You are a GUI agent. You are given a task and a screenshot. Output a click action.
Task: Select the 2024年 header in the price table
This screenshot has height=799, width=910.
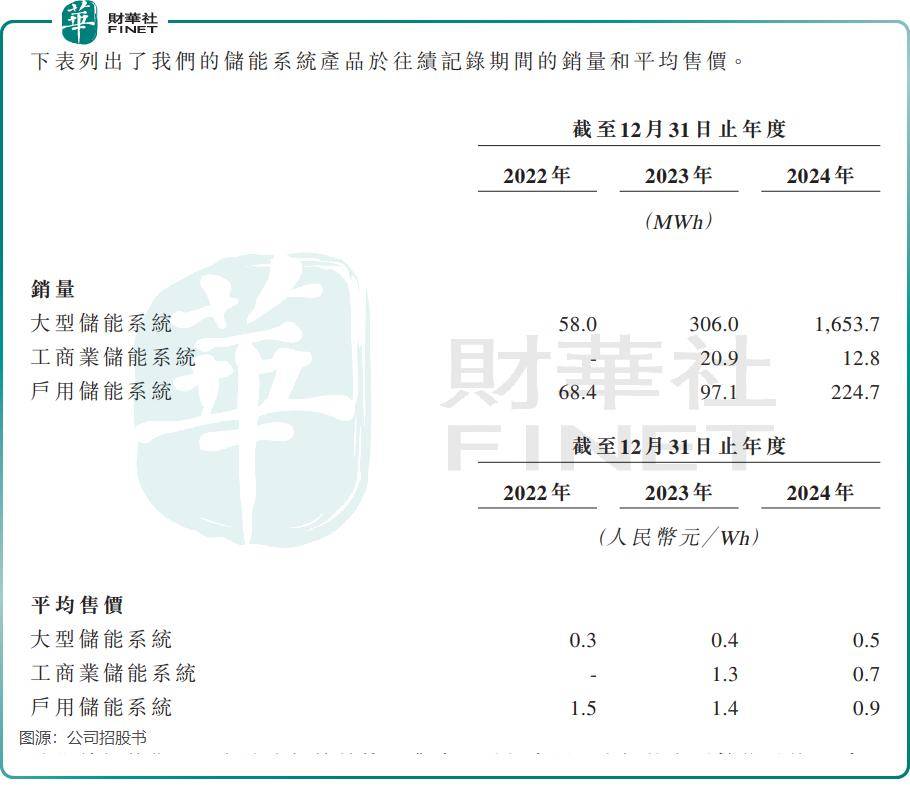point(820,492)
